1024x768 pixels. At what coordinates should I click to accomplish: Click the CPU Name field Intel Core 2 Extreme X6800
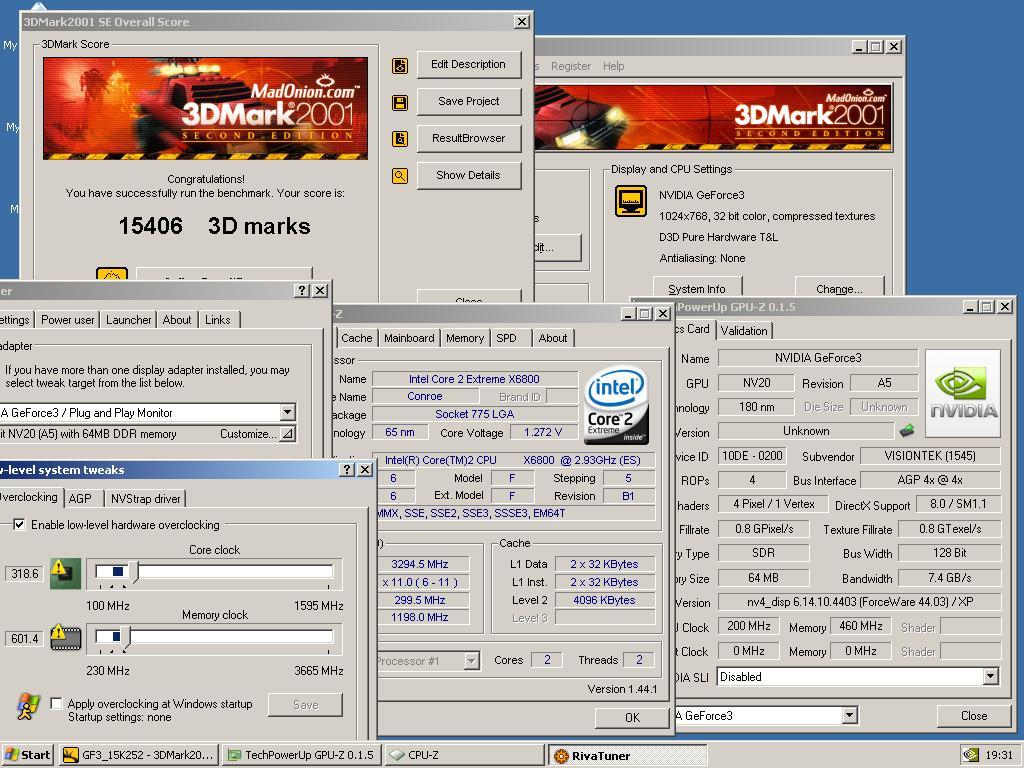coord(474,379)
